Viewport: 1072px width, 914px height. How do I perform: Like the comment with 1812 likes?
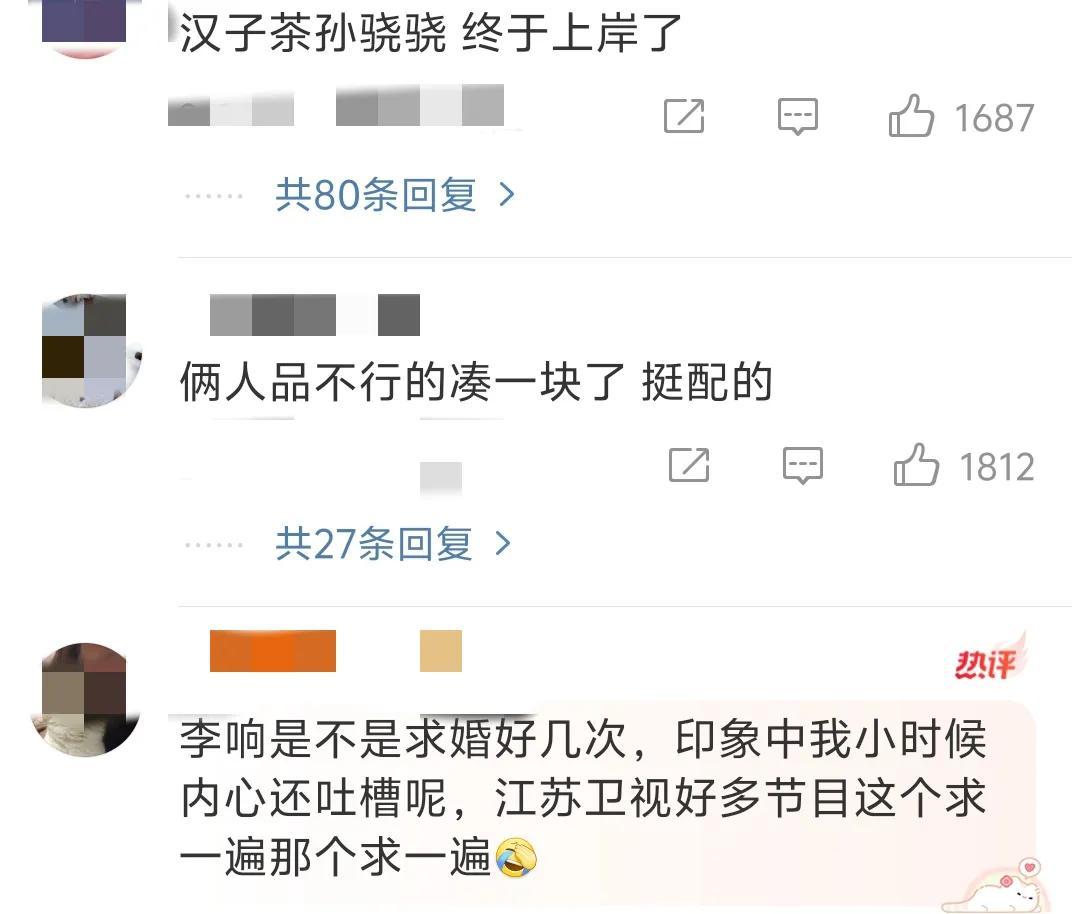(916, 465)
